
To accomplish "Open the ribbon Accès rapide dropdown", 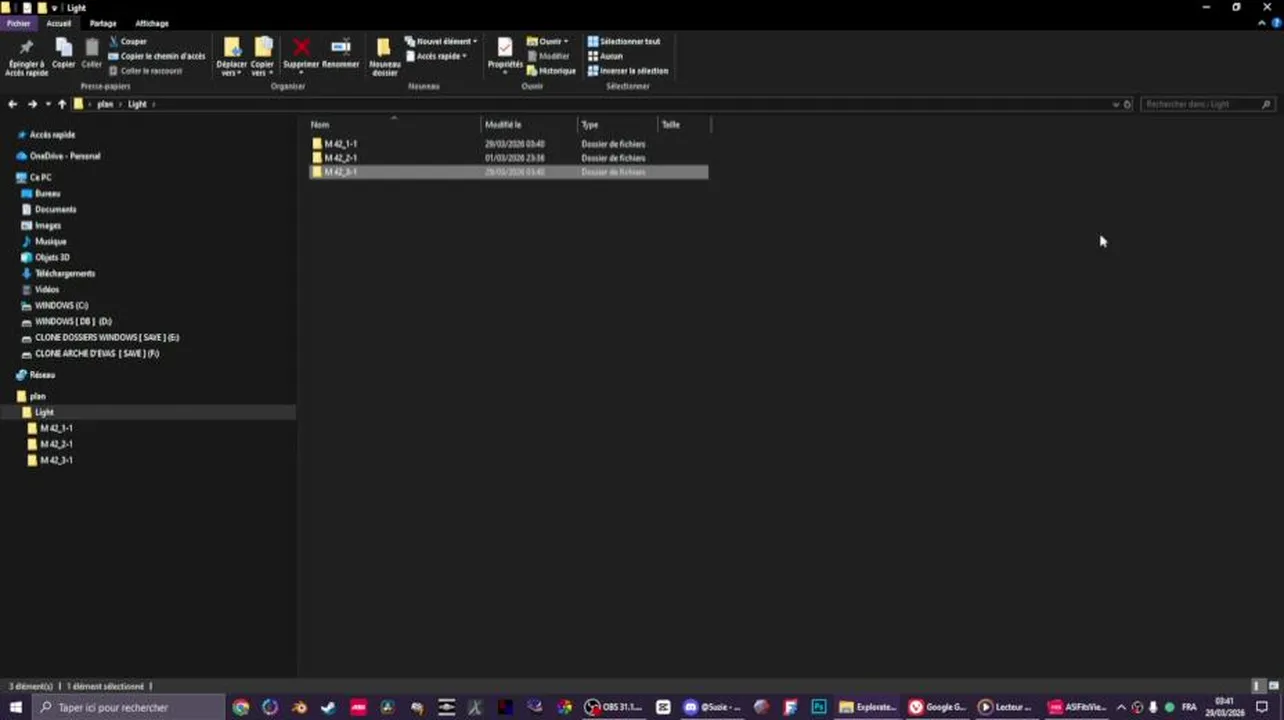I will [x=436, y=56].
